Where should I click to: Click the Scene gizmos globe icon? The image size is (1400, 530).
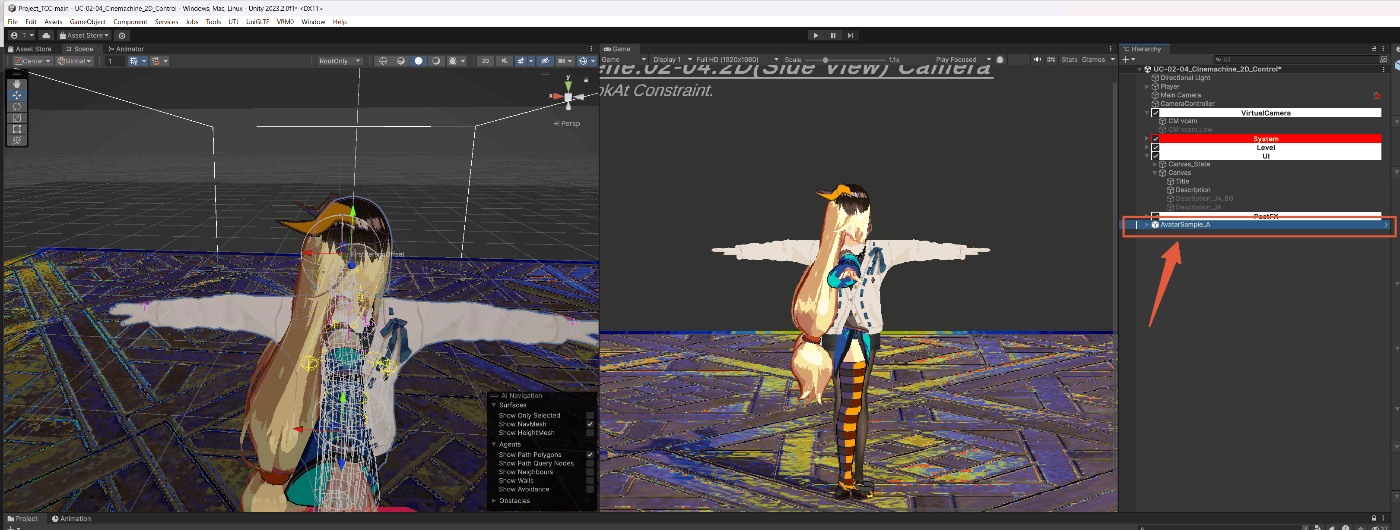583,61
